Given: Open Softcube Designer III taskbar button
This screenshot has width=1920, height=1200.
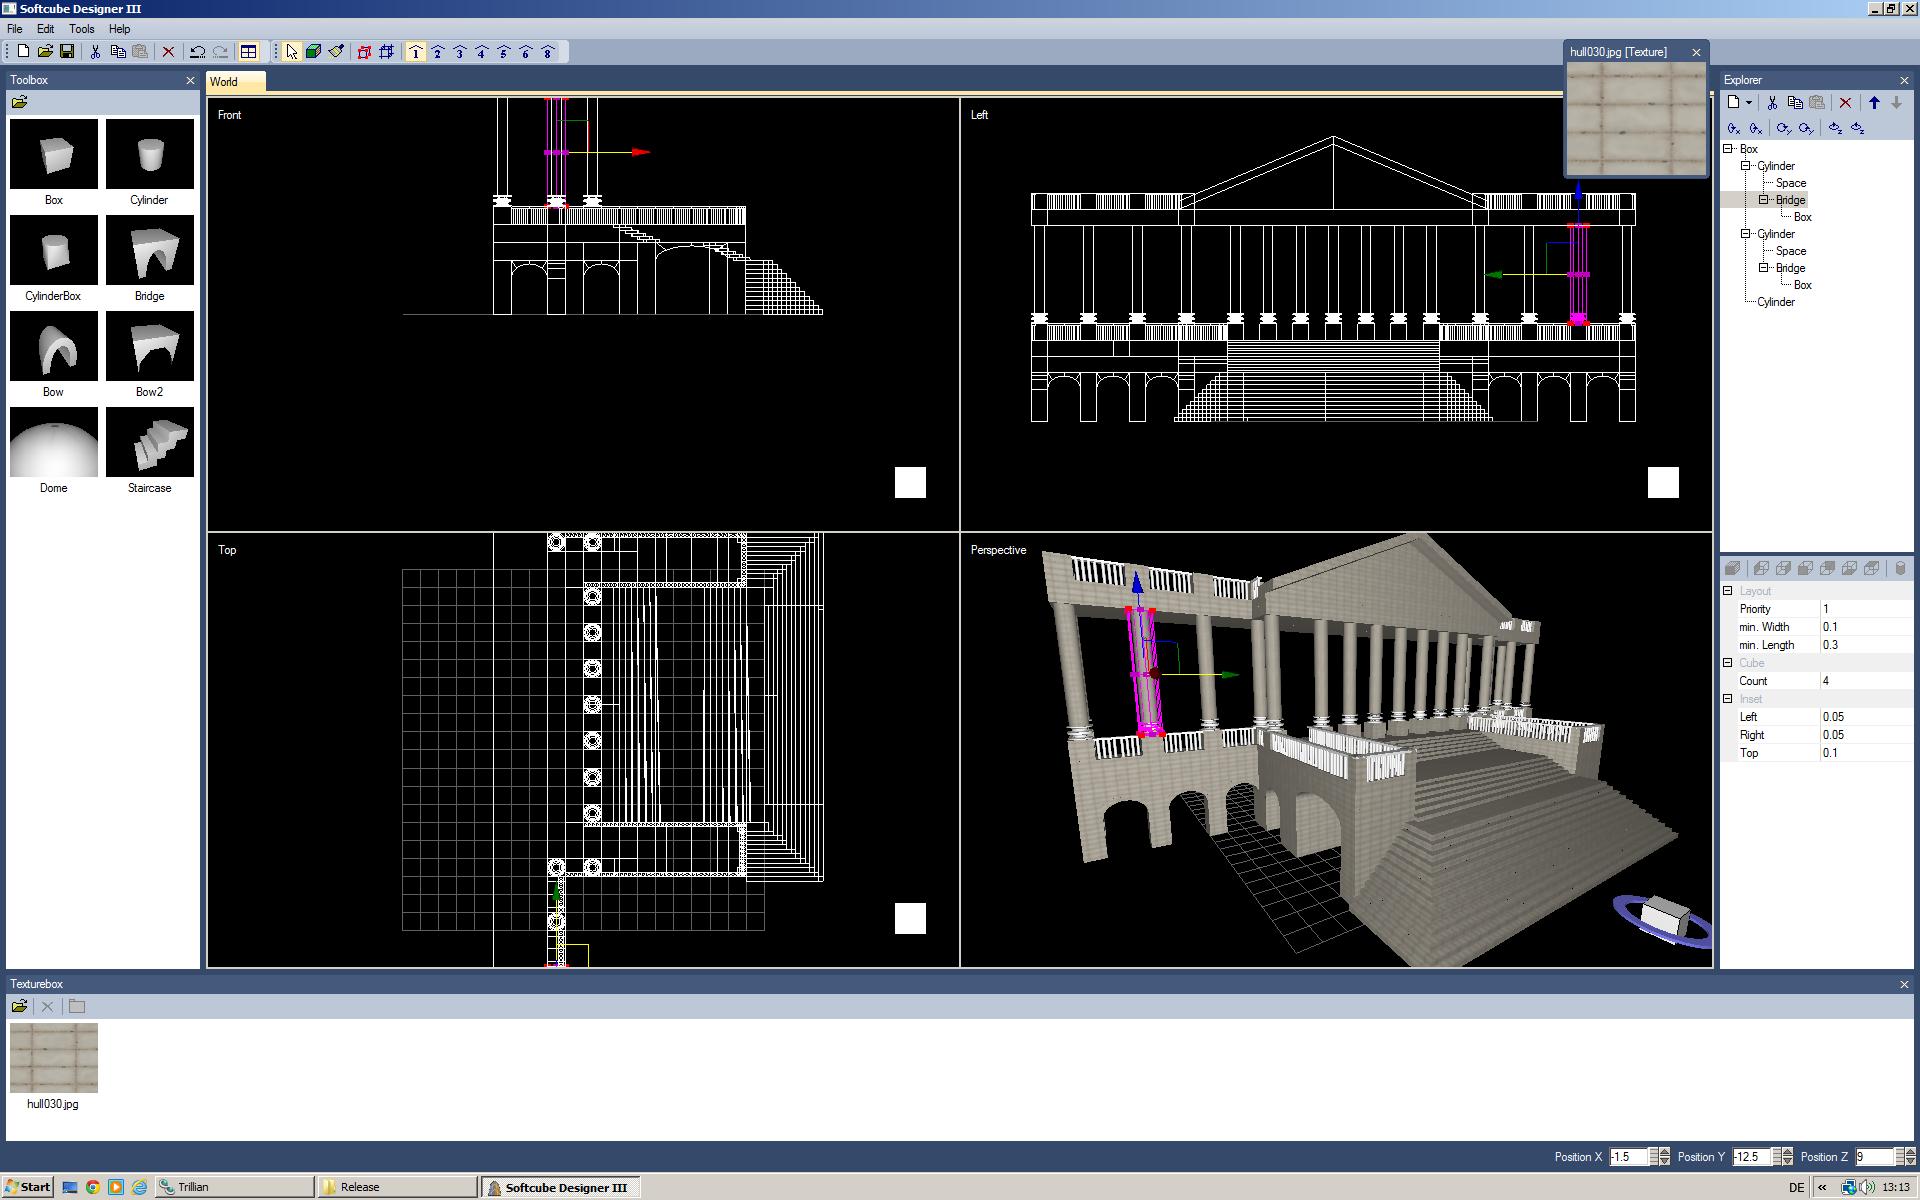Looking at the screenshot, I should 560,1187.
